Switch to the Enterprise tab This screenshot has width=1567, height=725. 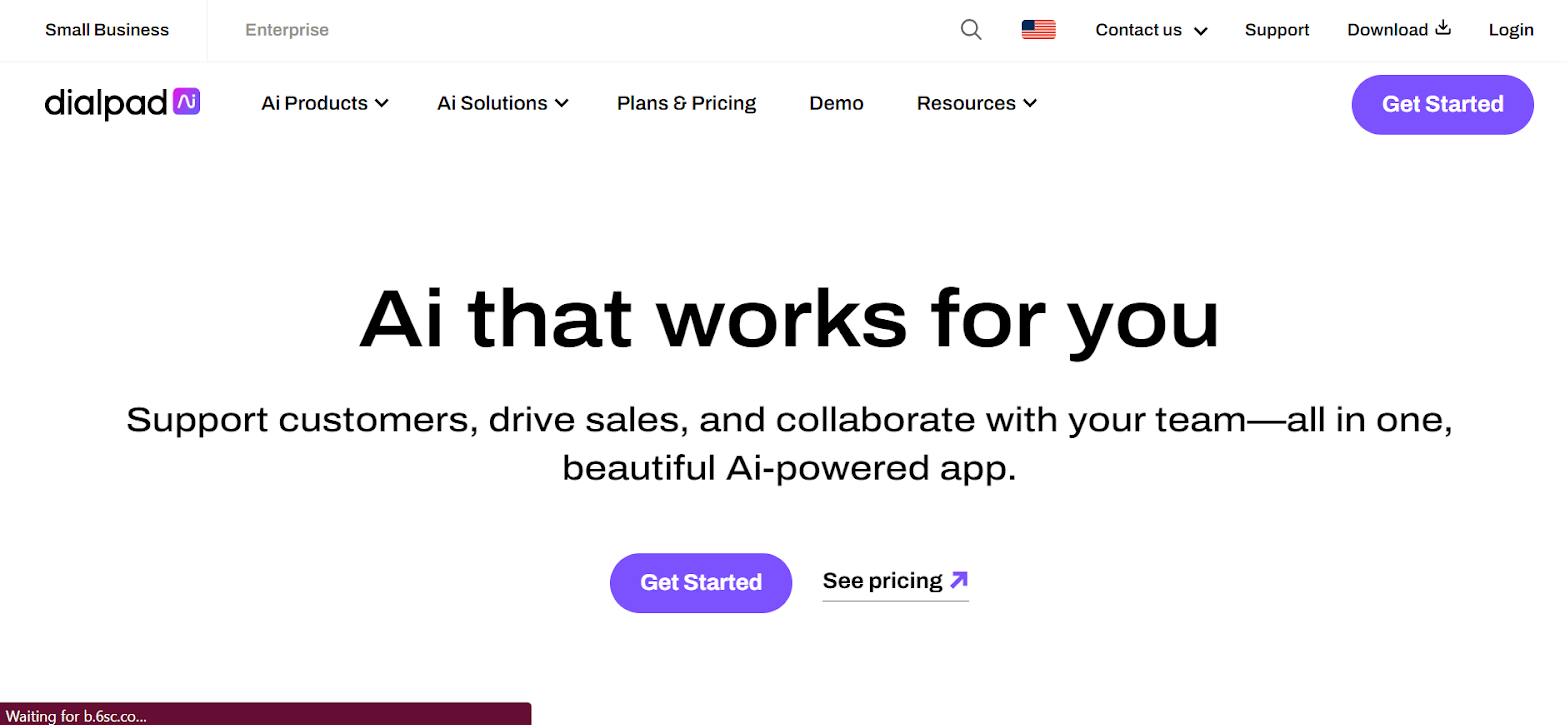(x=287, y=30)
